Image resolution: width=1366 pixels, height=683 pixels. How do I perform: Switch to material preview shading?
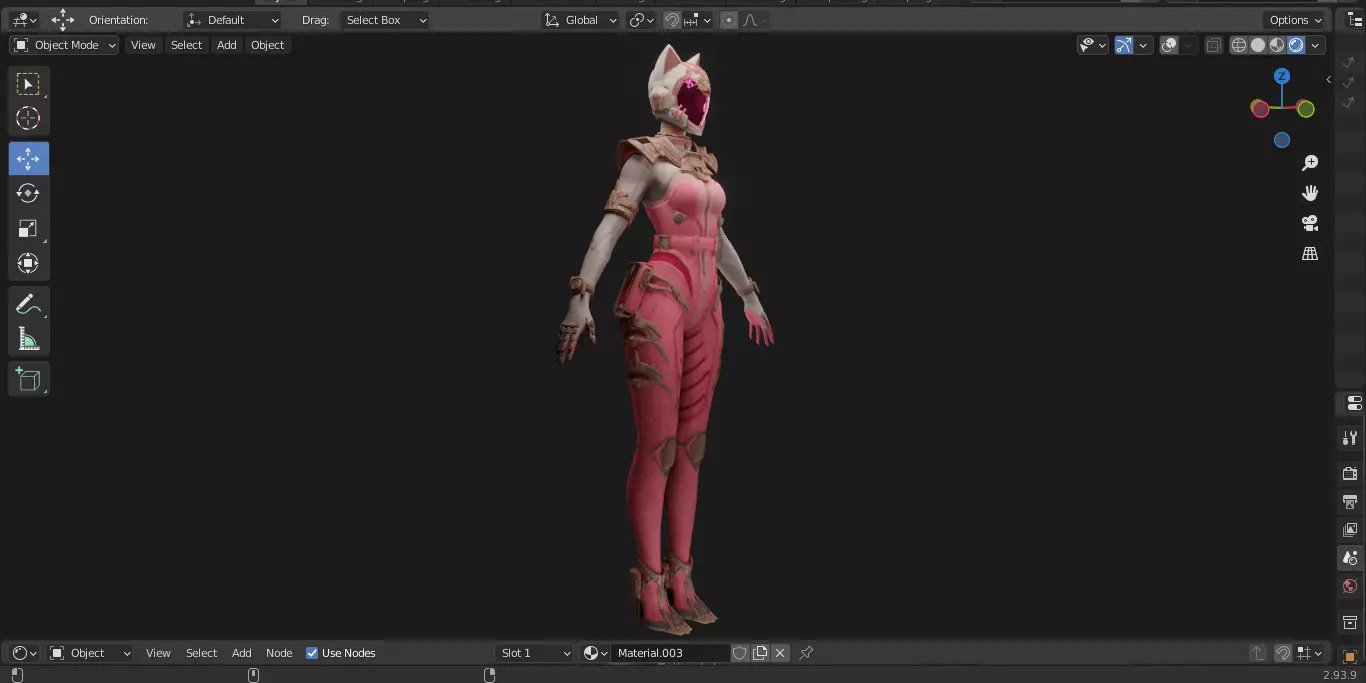click(1277, 45)
